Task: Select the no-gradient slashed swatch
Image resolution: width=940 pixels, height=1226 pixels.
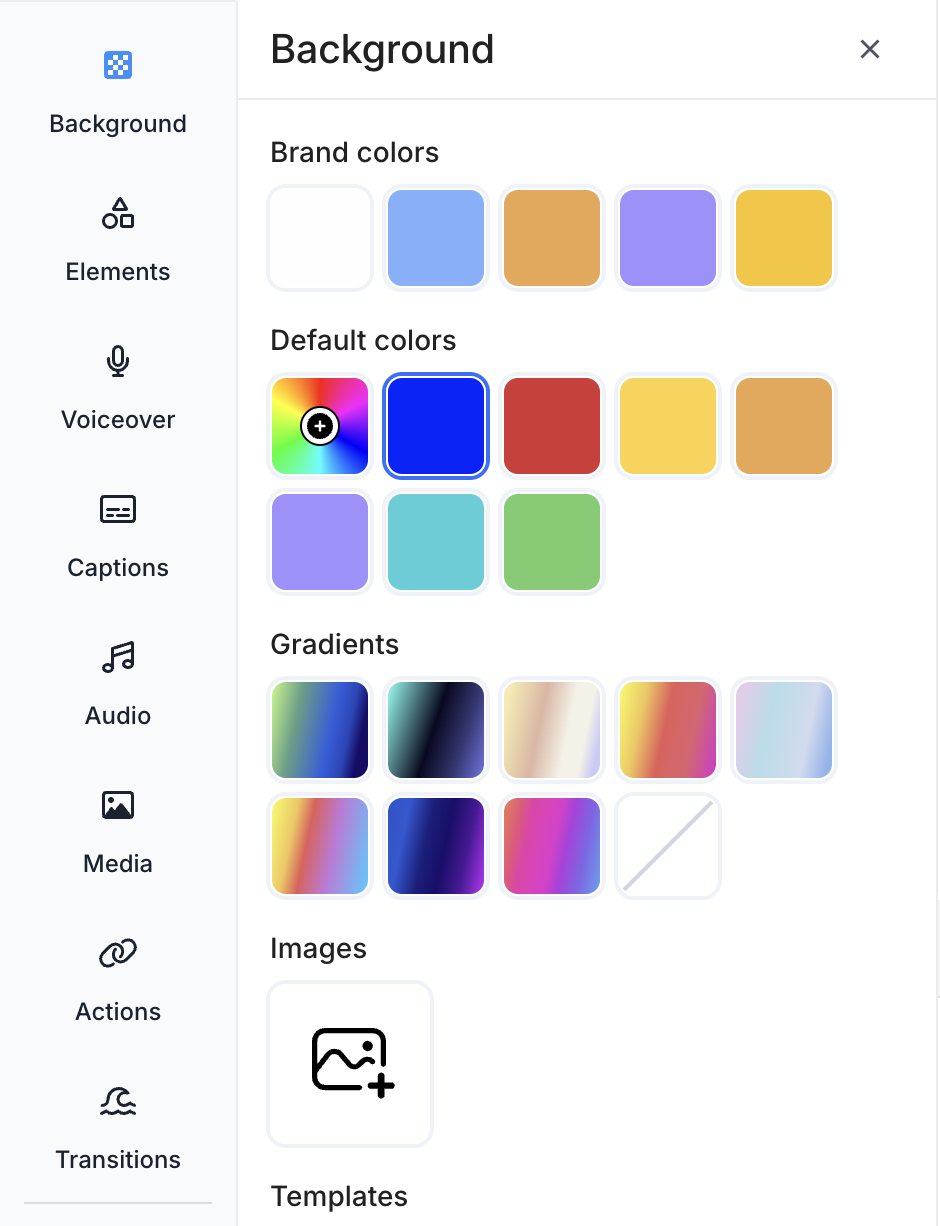Action: click(668, 846)
